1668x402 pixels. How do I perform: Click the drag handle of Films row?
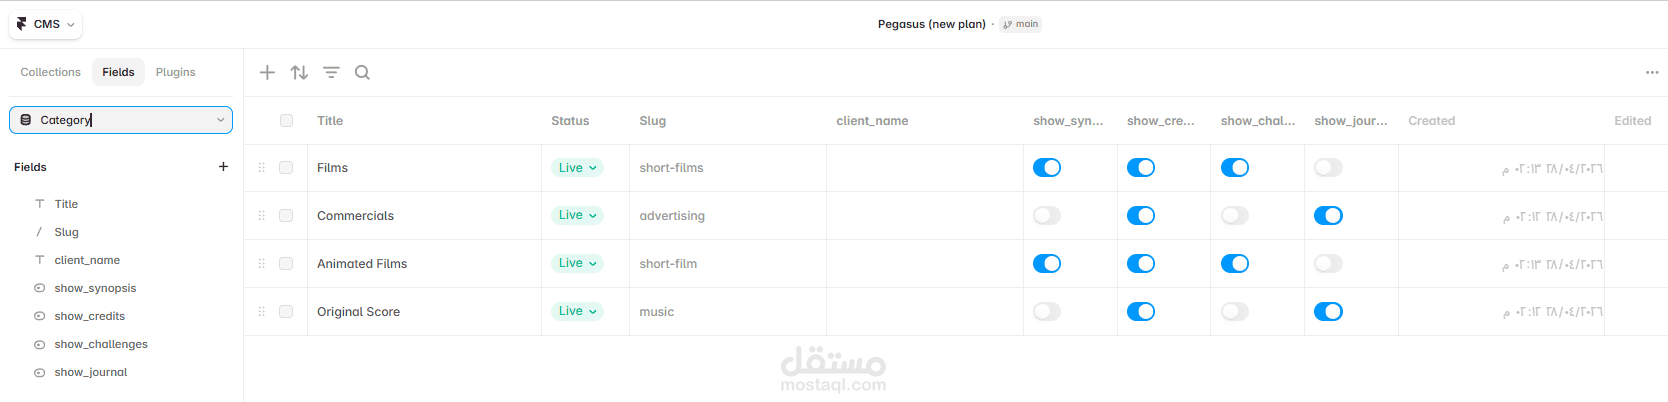262,168
